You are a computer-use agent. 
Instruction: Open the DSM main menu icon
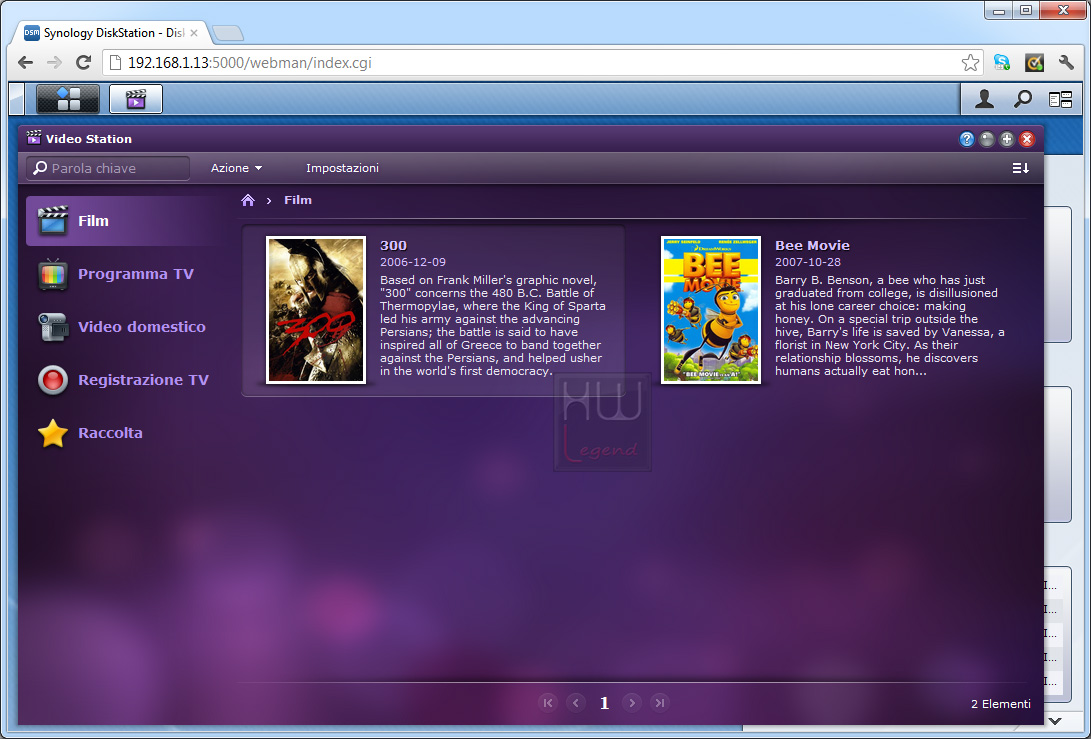(x=67, y=99)
